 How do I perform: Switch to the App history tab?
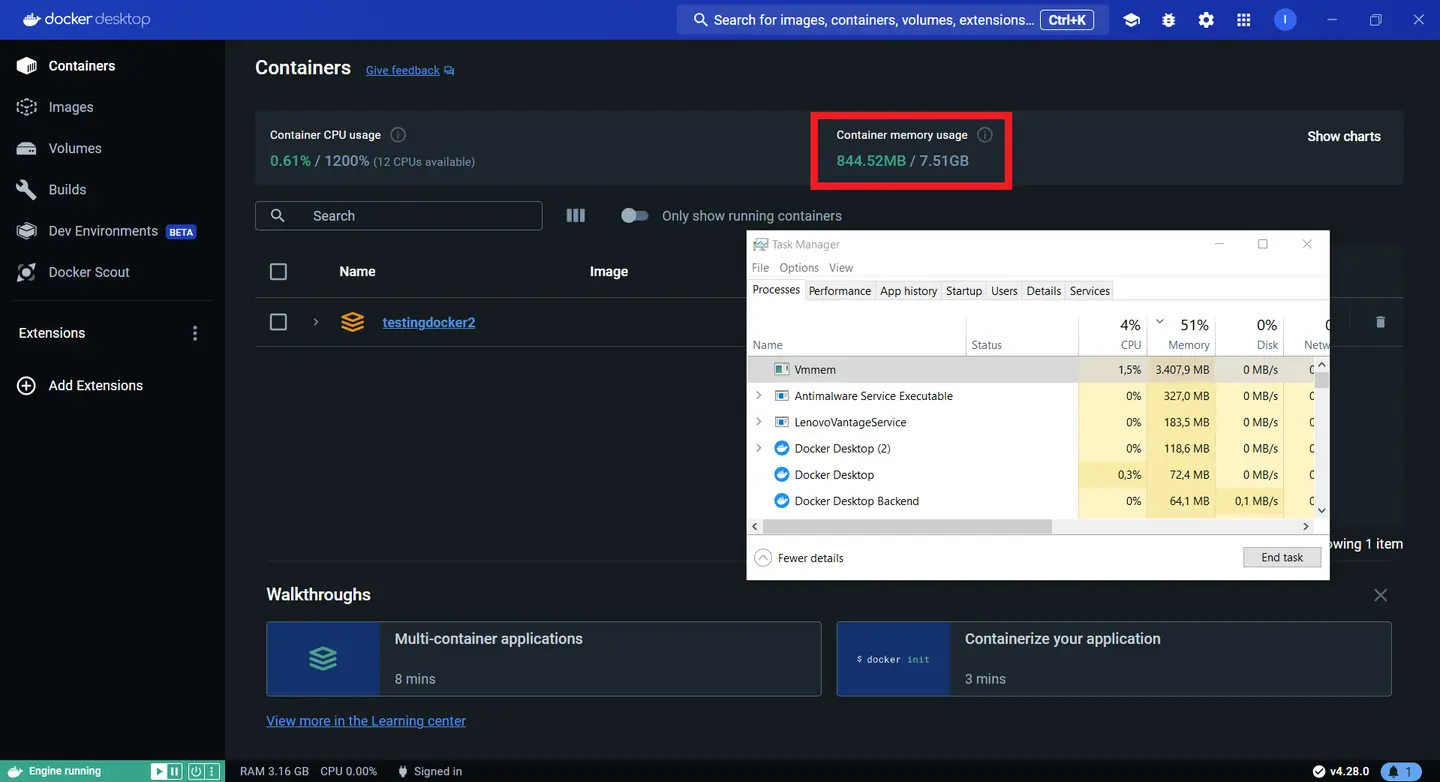[908, 291]
